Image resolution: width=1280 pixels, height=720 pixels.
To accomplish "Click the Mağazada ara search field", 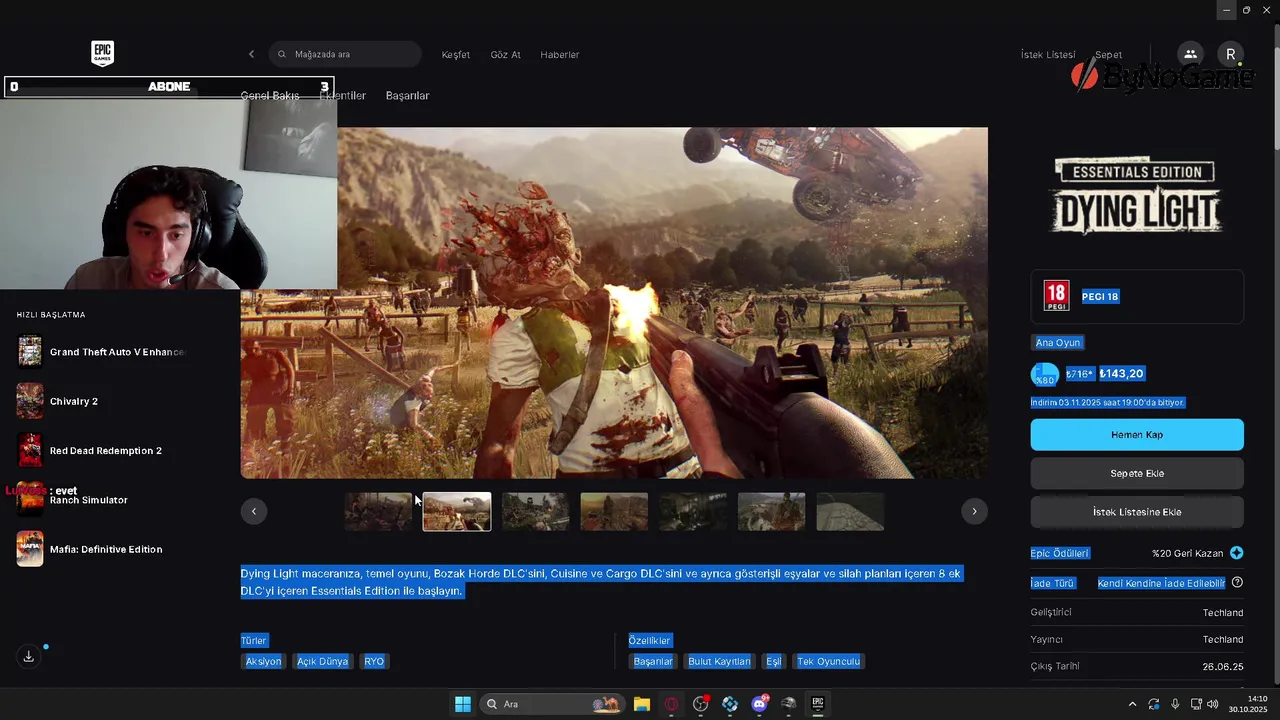I will pos(345,54).
